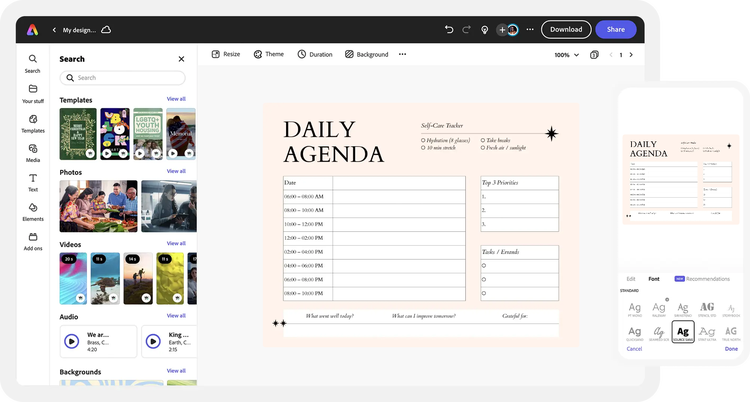The width and height of the screenshot is (750, 402).
Task: Open the pages view icon
Action: tap(594, 55)
